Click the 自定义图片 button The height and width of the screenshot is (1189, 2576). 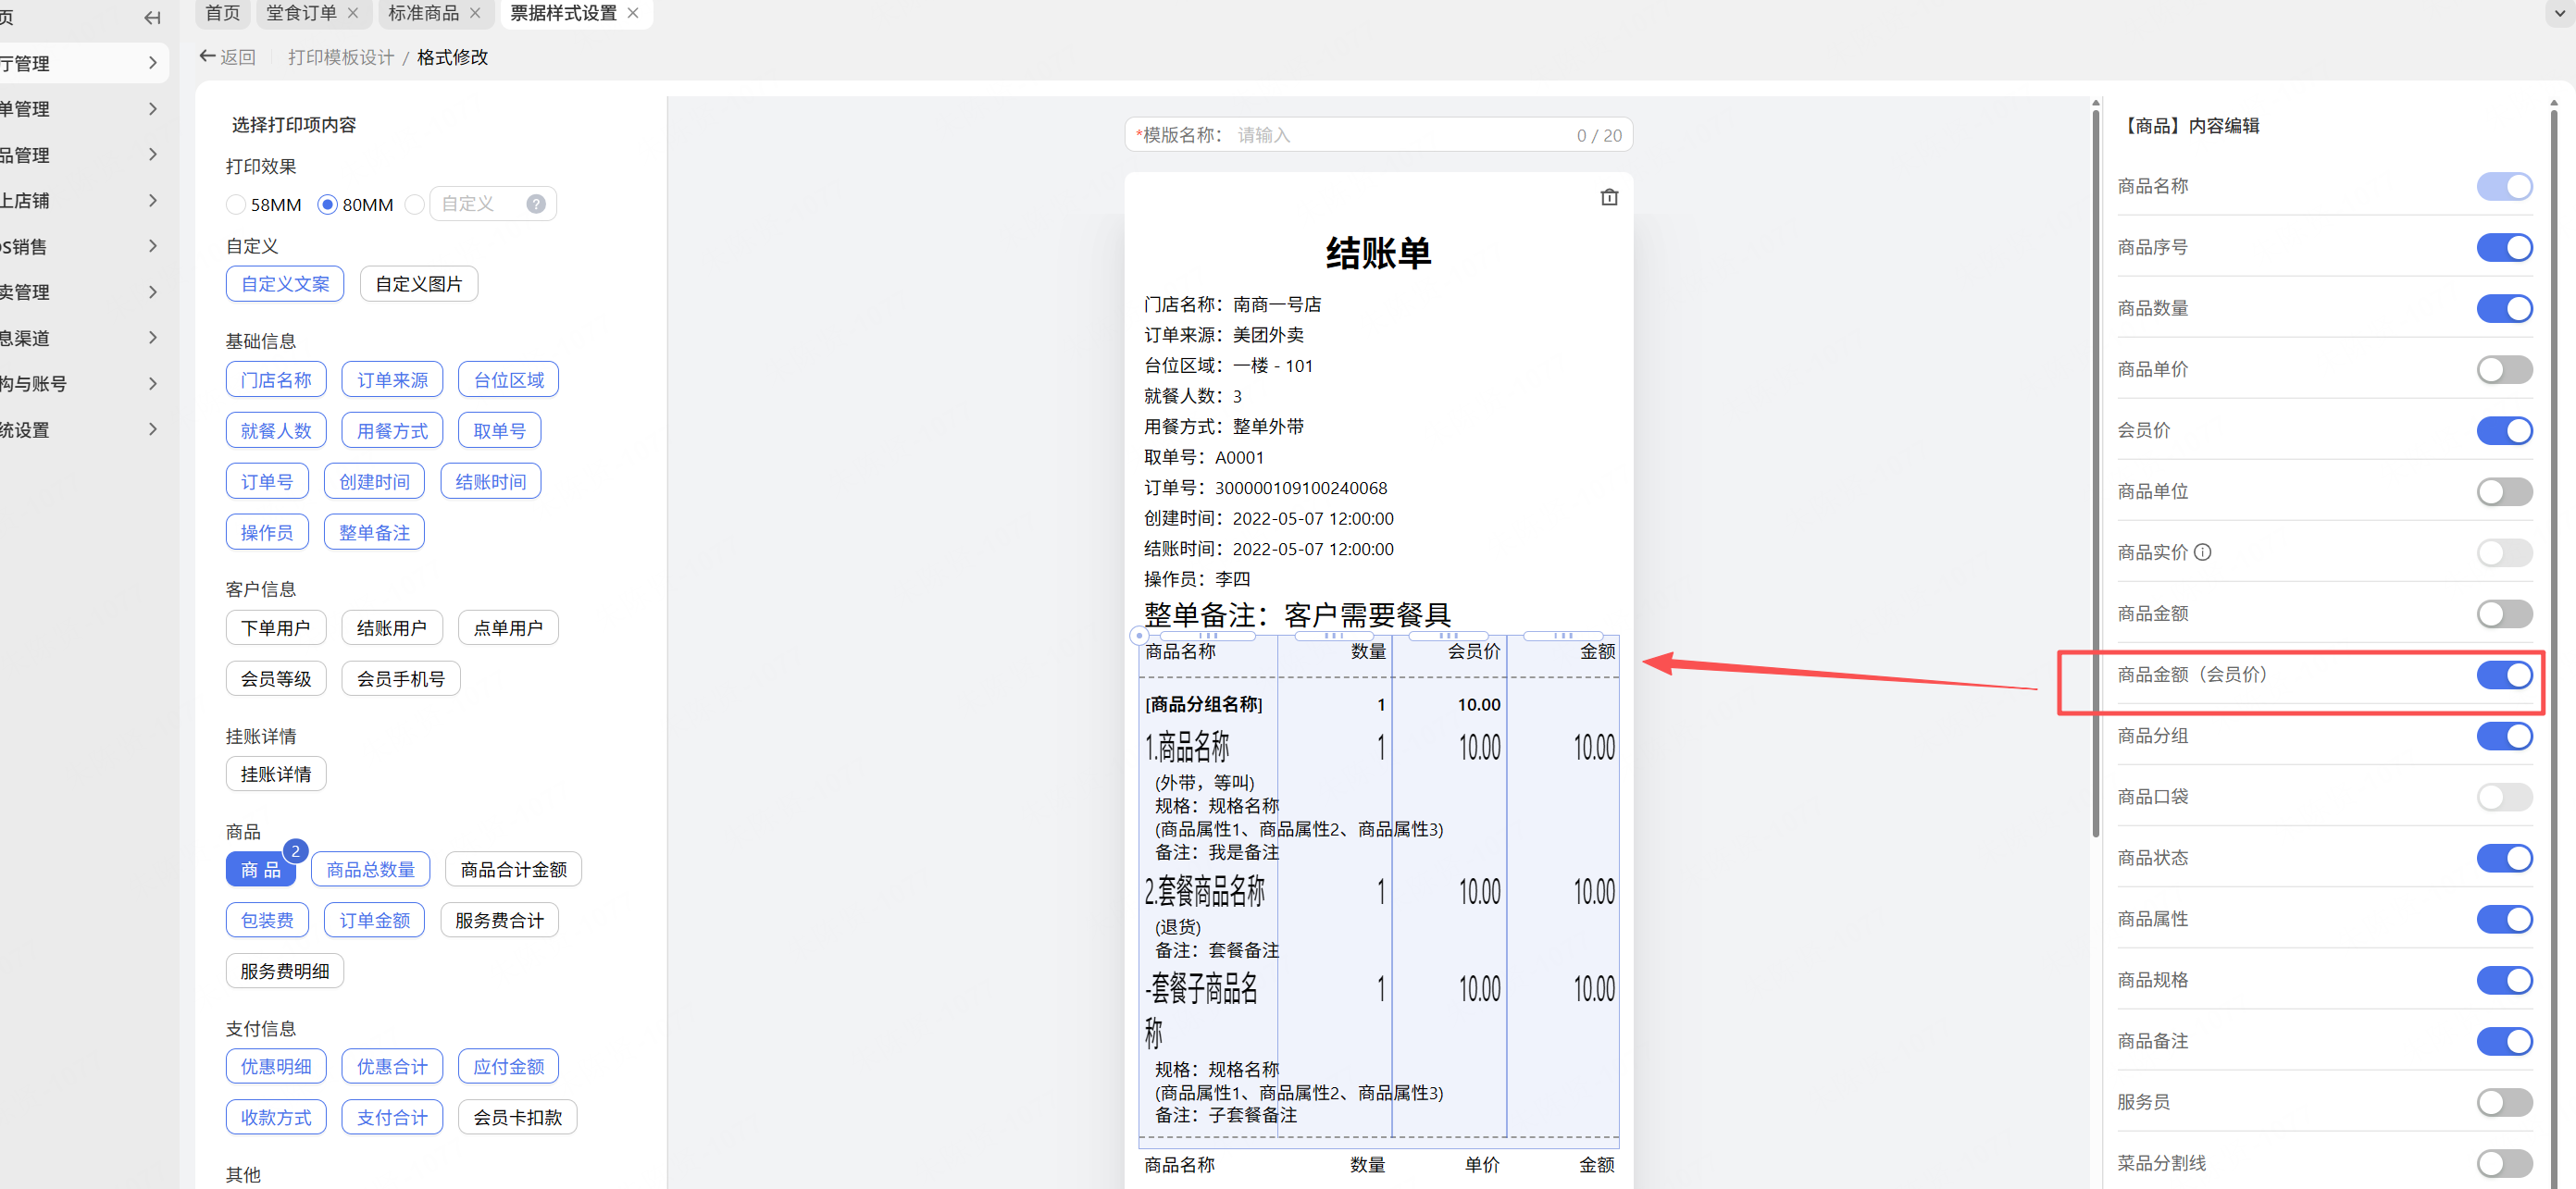[418, 284]
